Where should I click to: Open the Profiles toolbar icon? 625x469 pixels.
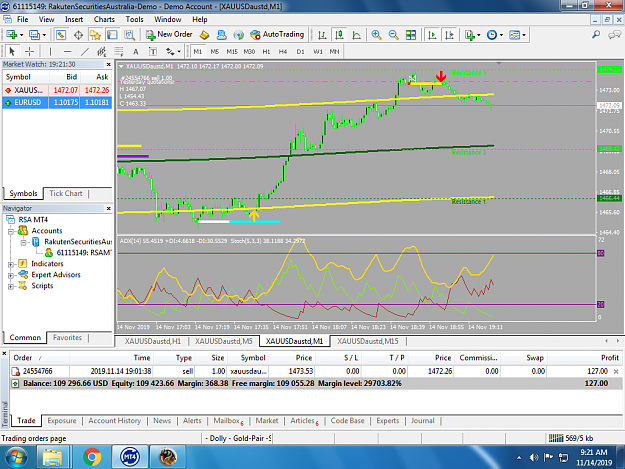[35, 35]
